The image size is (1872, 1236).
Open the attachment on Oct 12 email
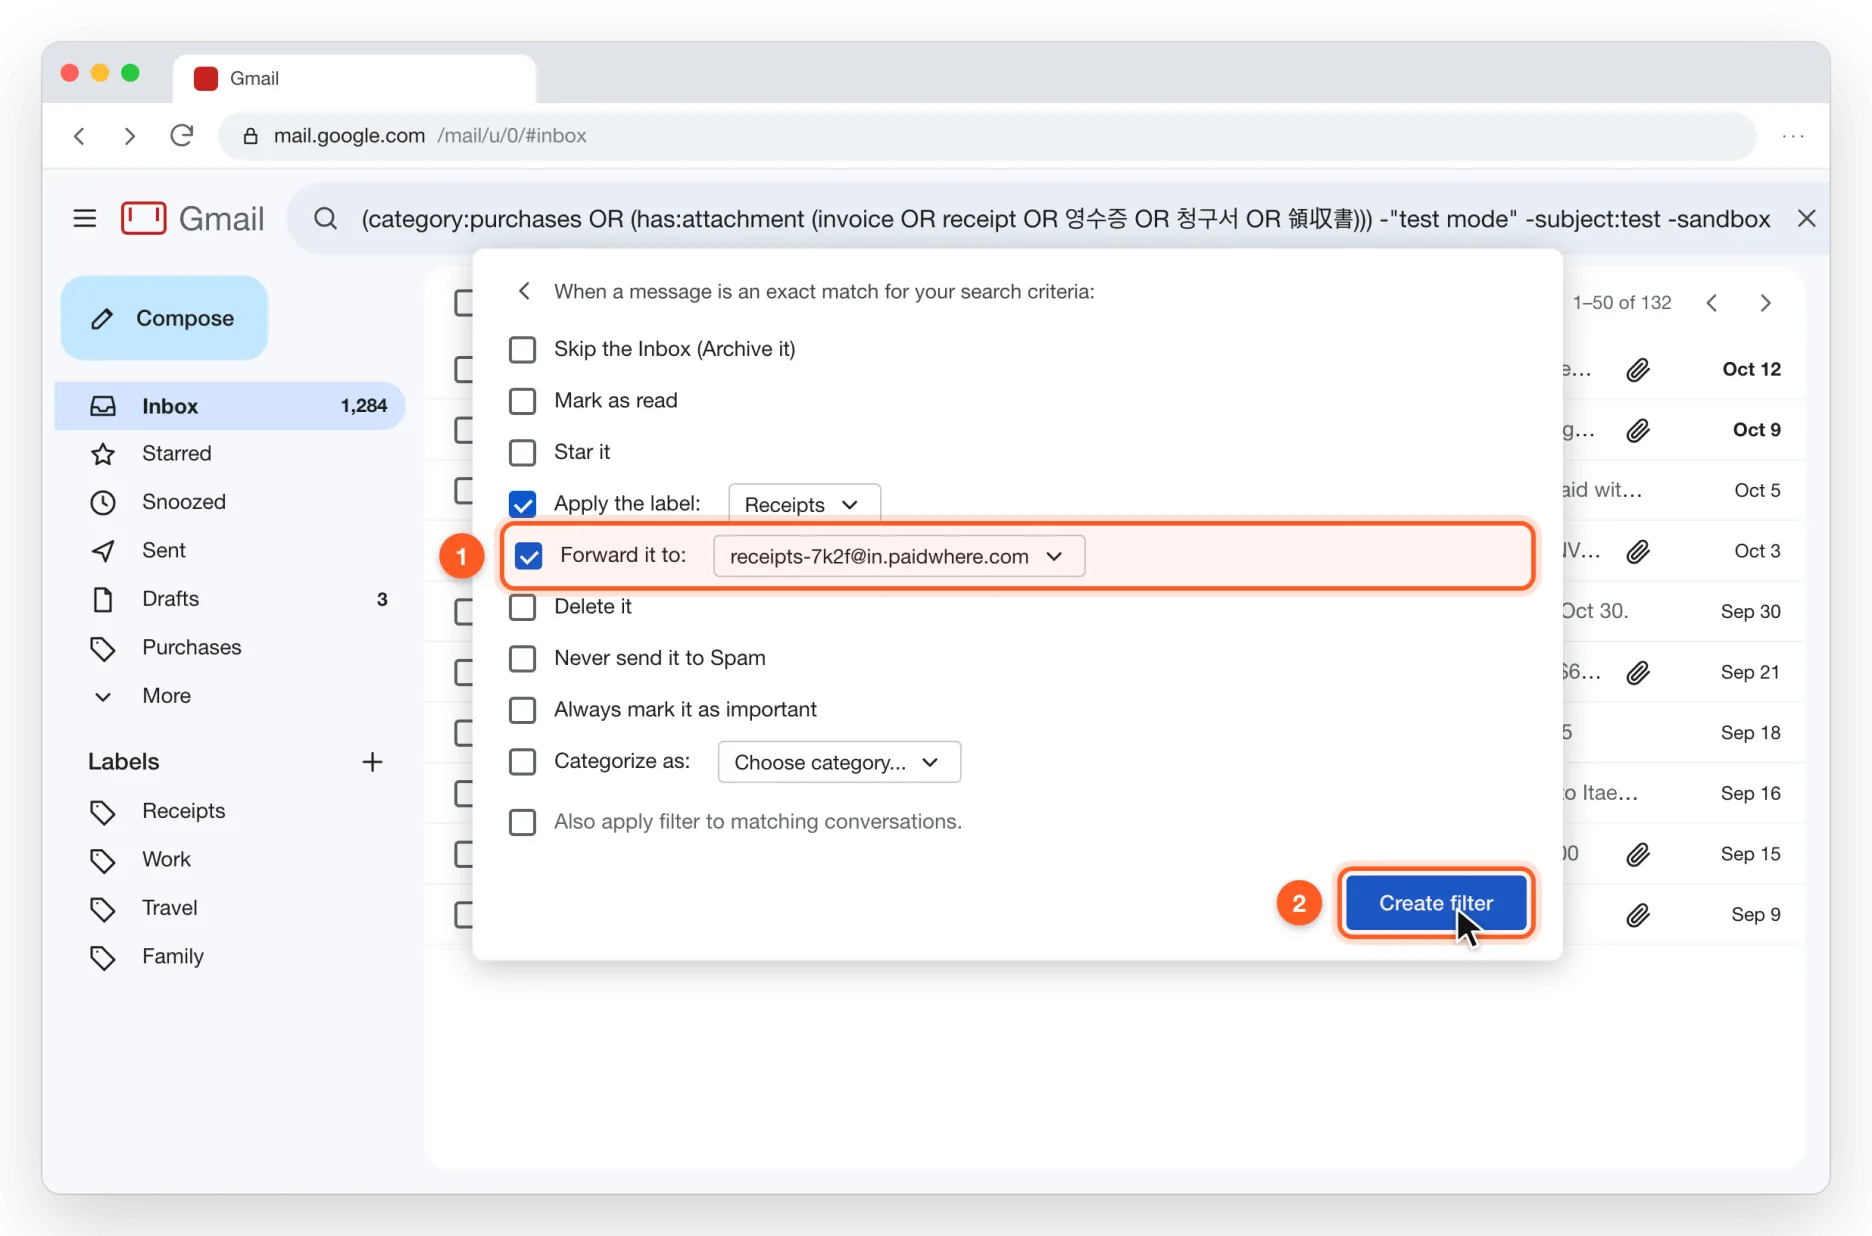(x=1637, y=370)
